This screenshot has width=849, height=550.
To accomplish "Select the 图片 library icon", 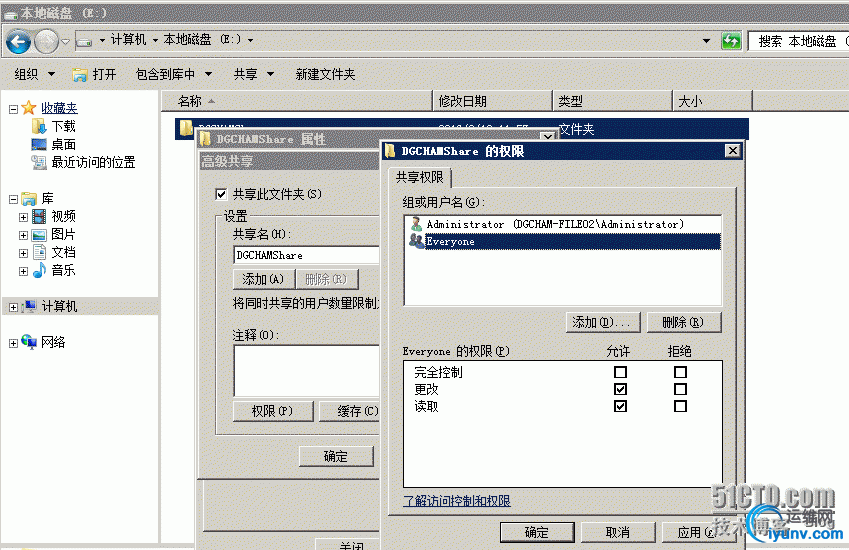I will [39, 235].
